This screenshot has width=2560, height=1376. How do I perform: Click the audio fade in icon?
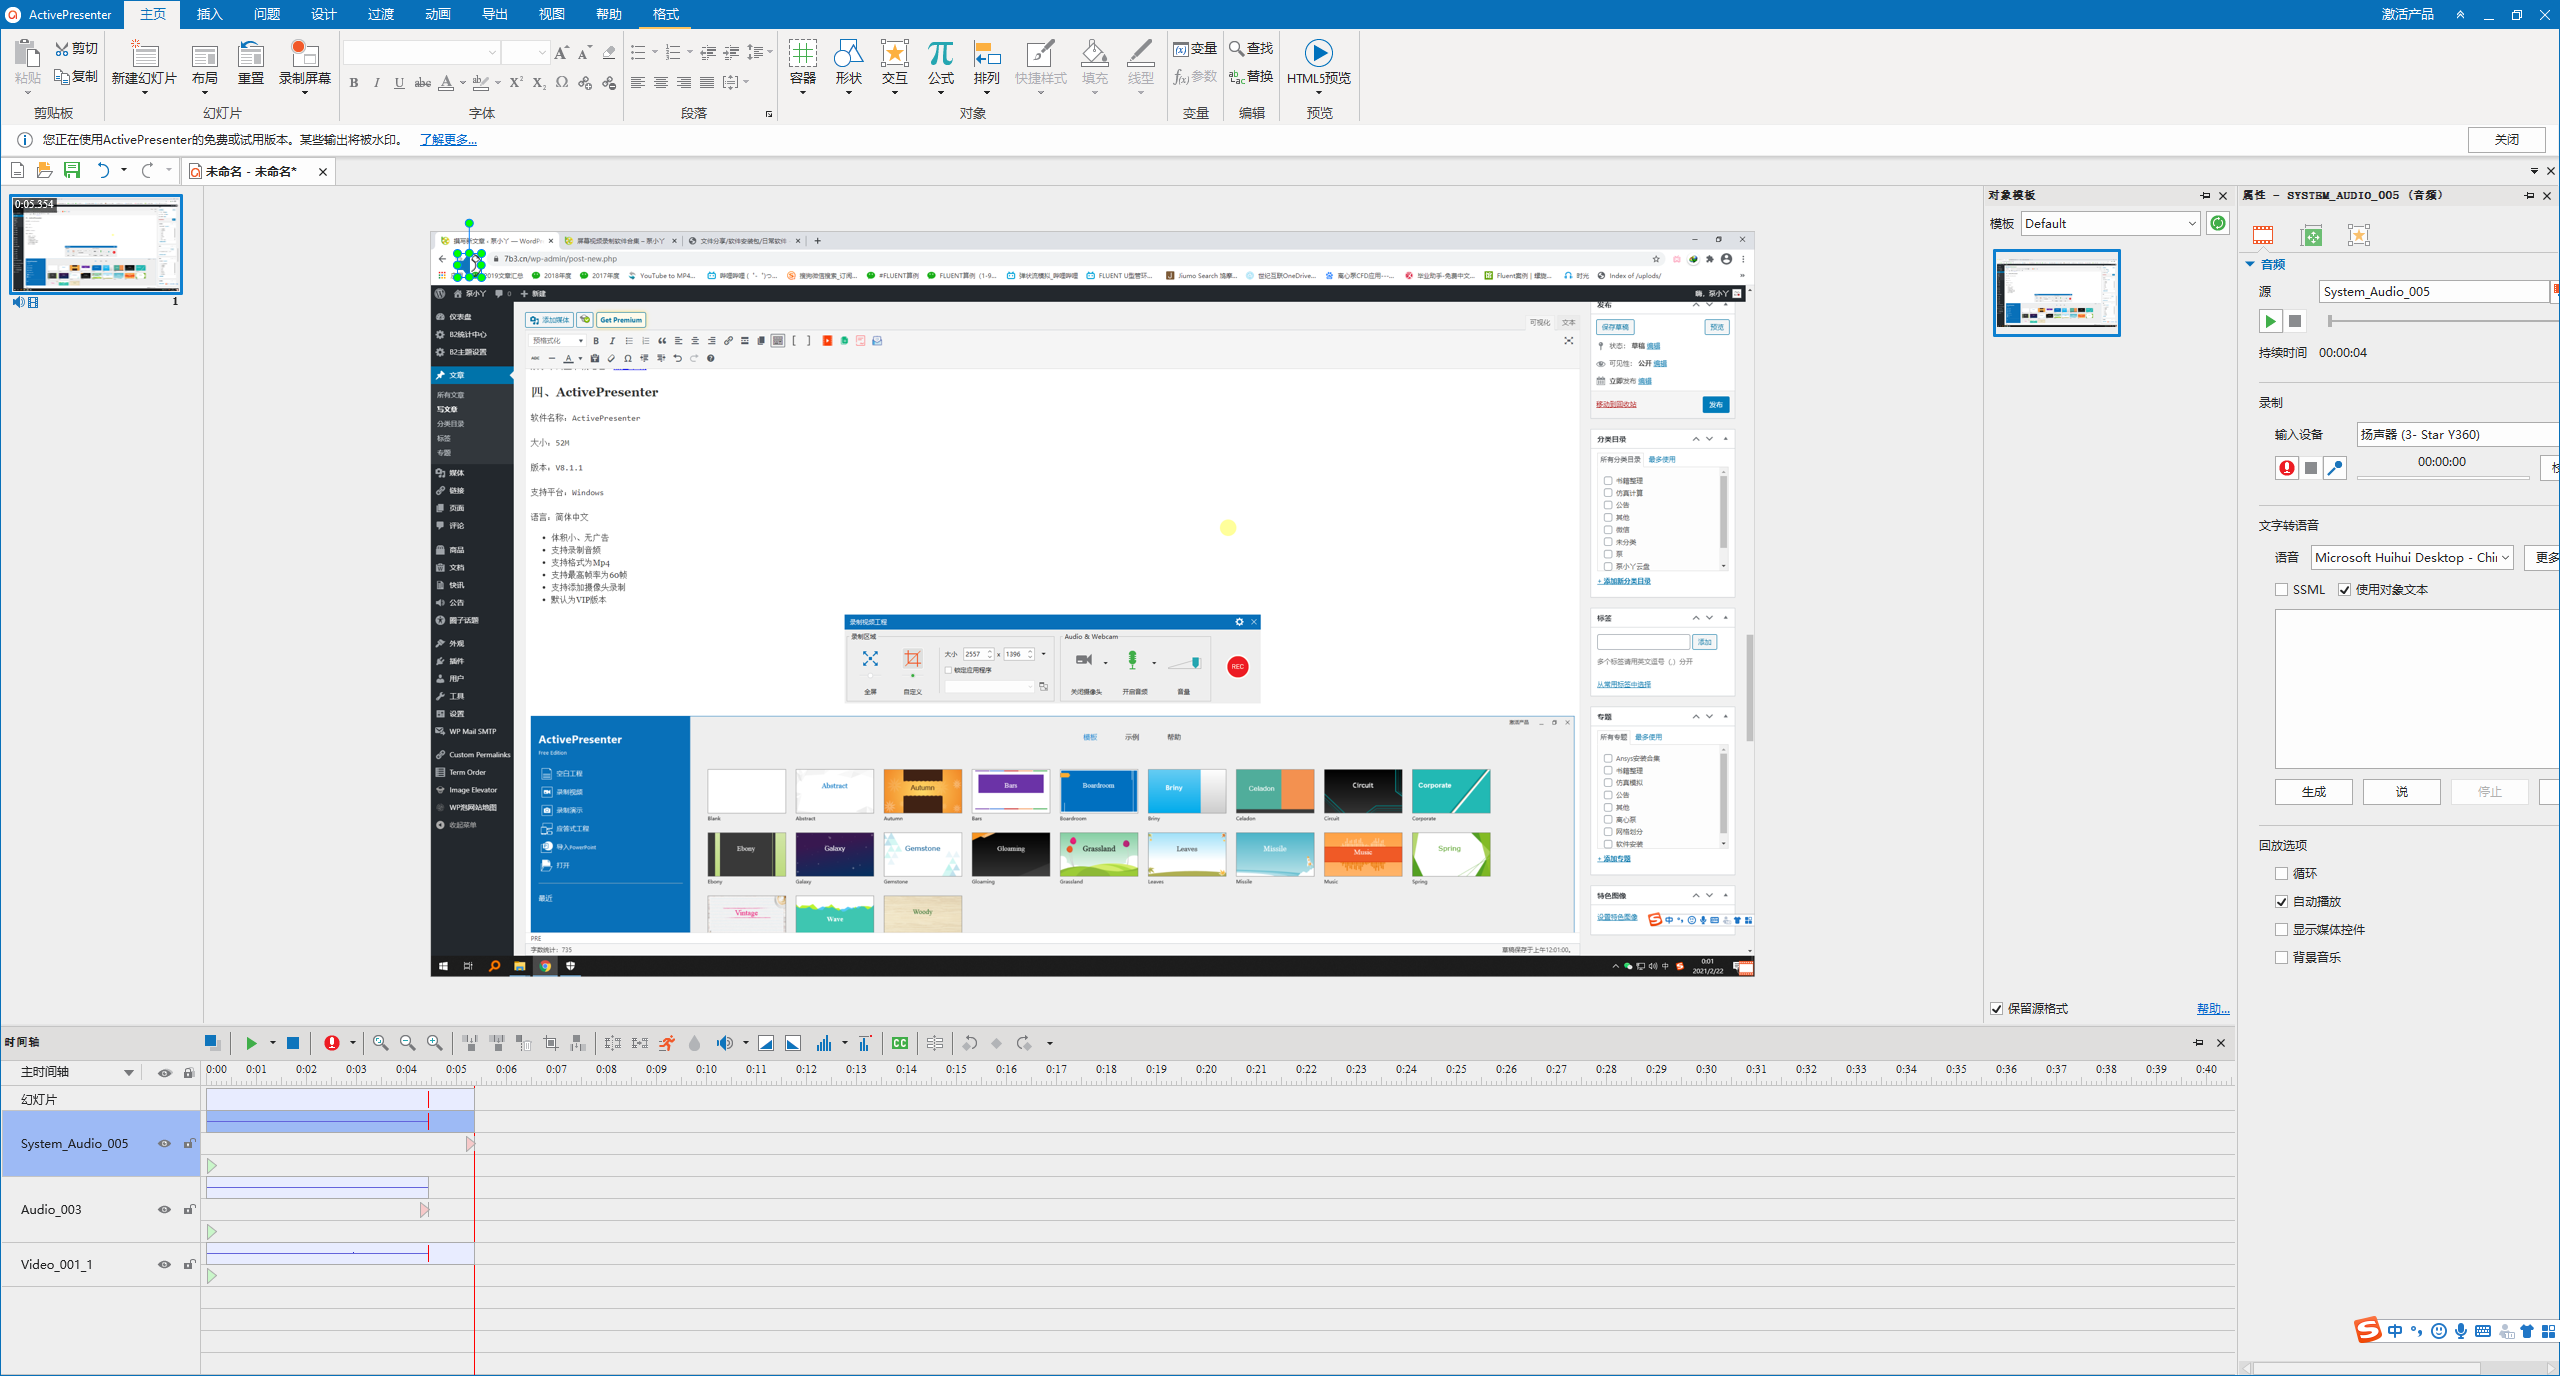coord(766,1043)
